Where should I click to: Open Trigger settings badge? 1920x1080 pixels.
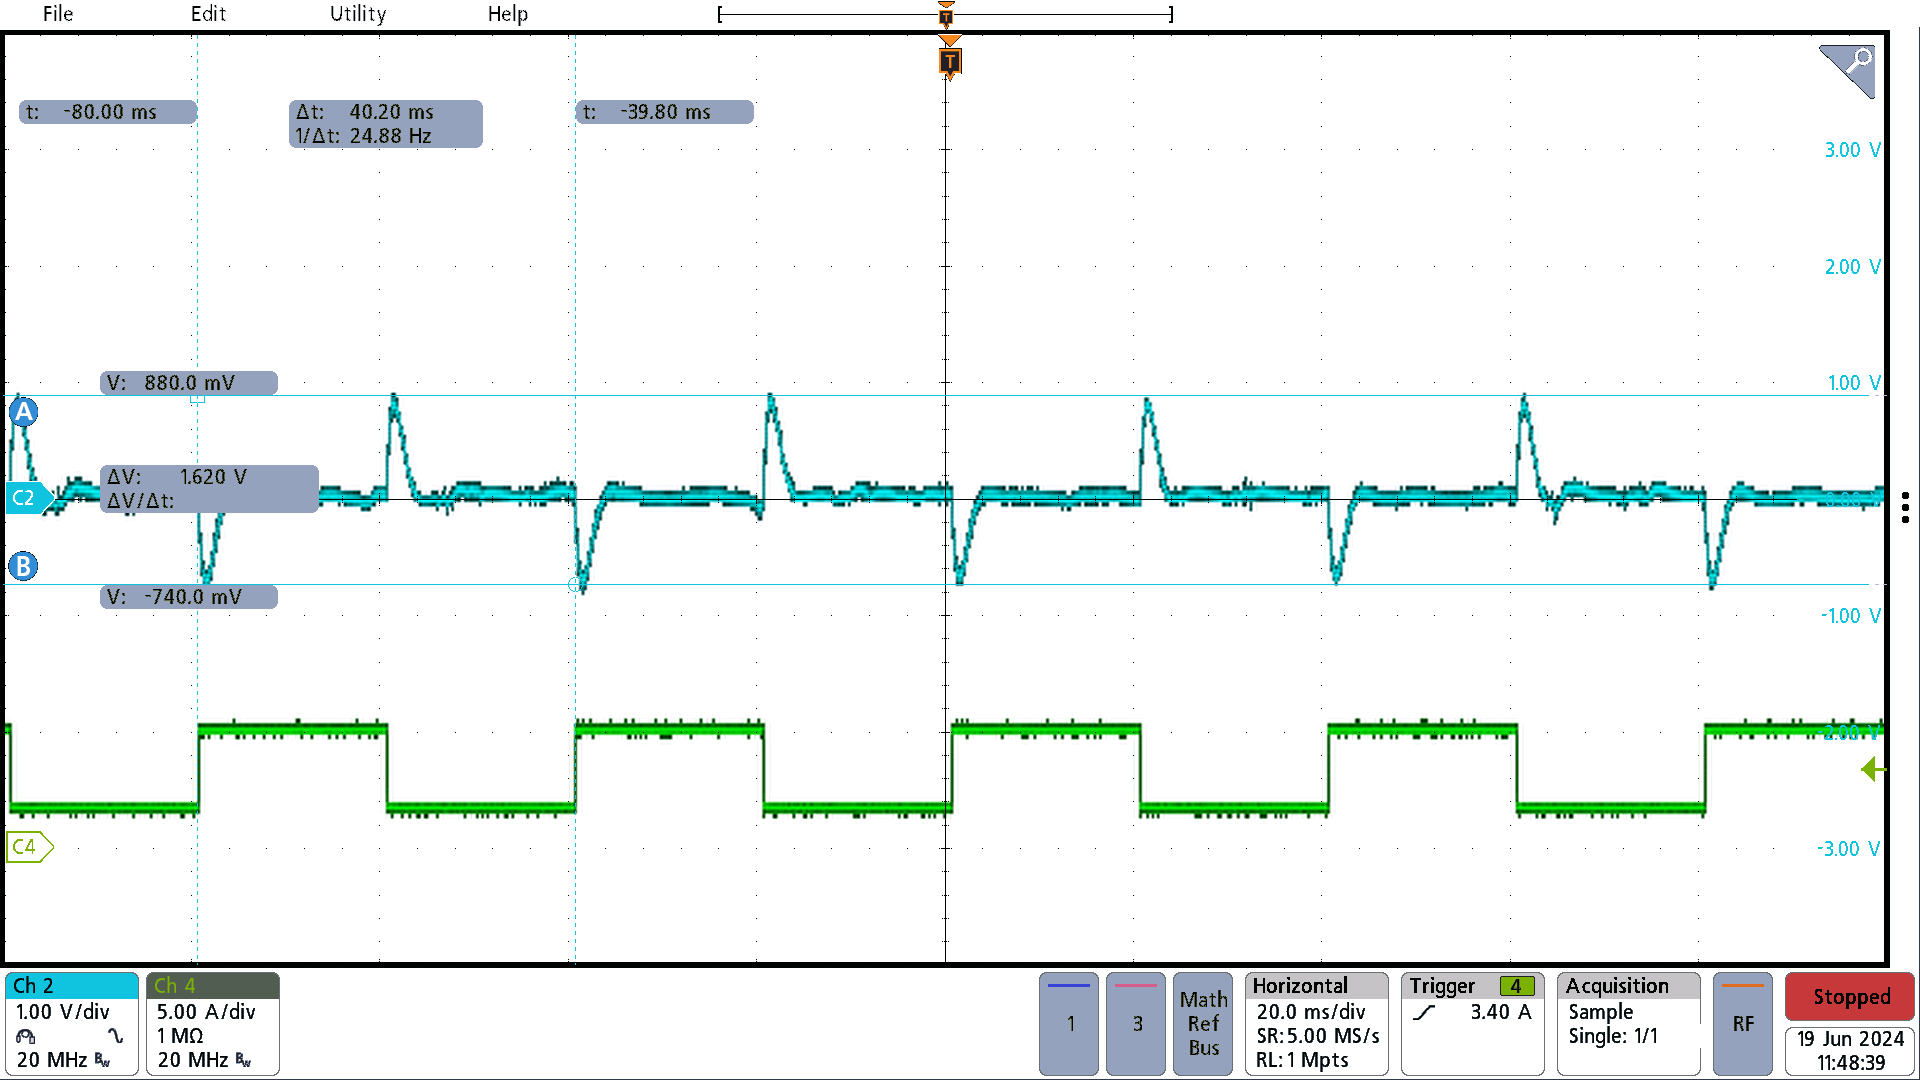[1472, 1023]
